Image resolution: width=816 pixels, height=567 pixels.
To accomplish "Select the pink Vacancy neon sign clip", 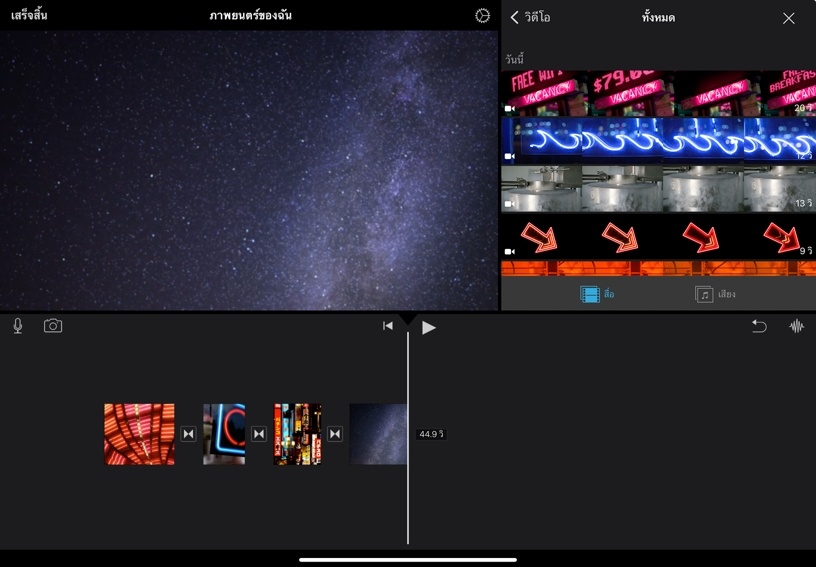I will click(658, 94).
